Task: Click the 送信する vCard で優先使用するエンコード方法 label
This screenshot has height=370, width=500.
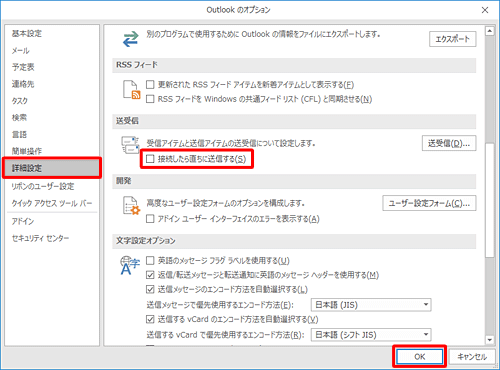Action: (x=225, y=335)
